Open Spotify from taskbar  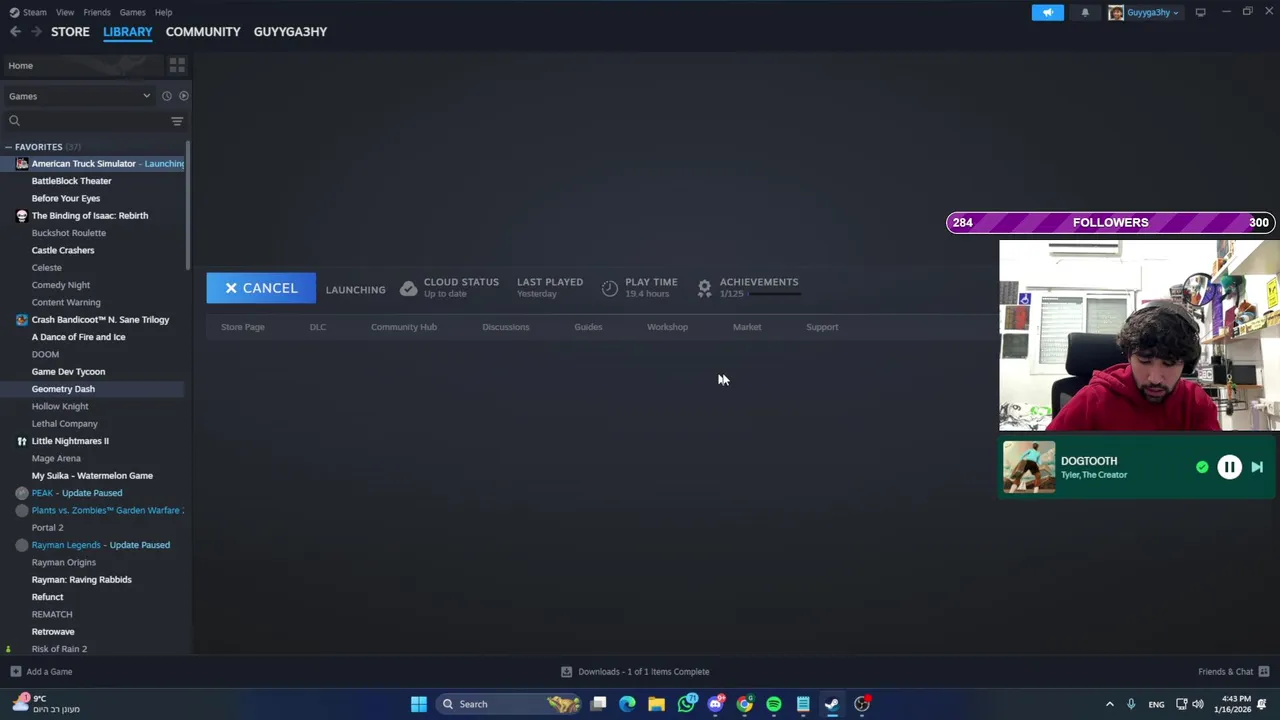pos(774,704)
